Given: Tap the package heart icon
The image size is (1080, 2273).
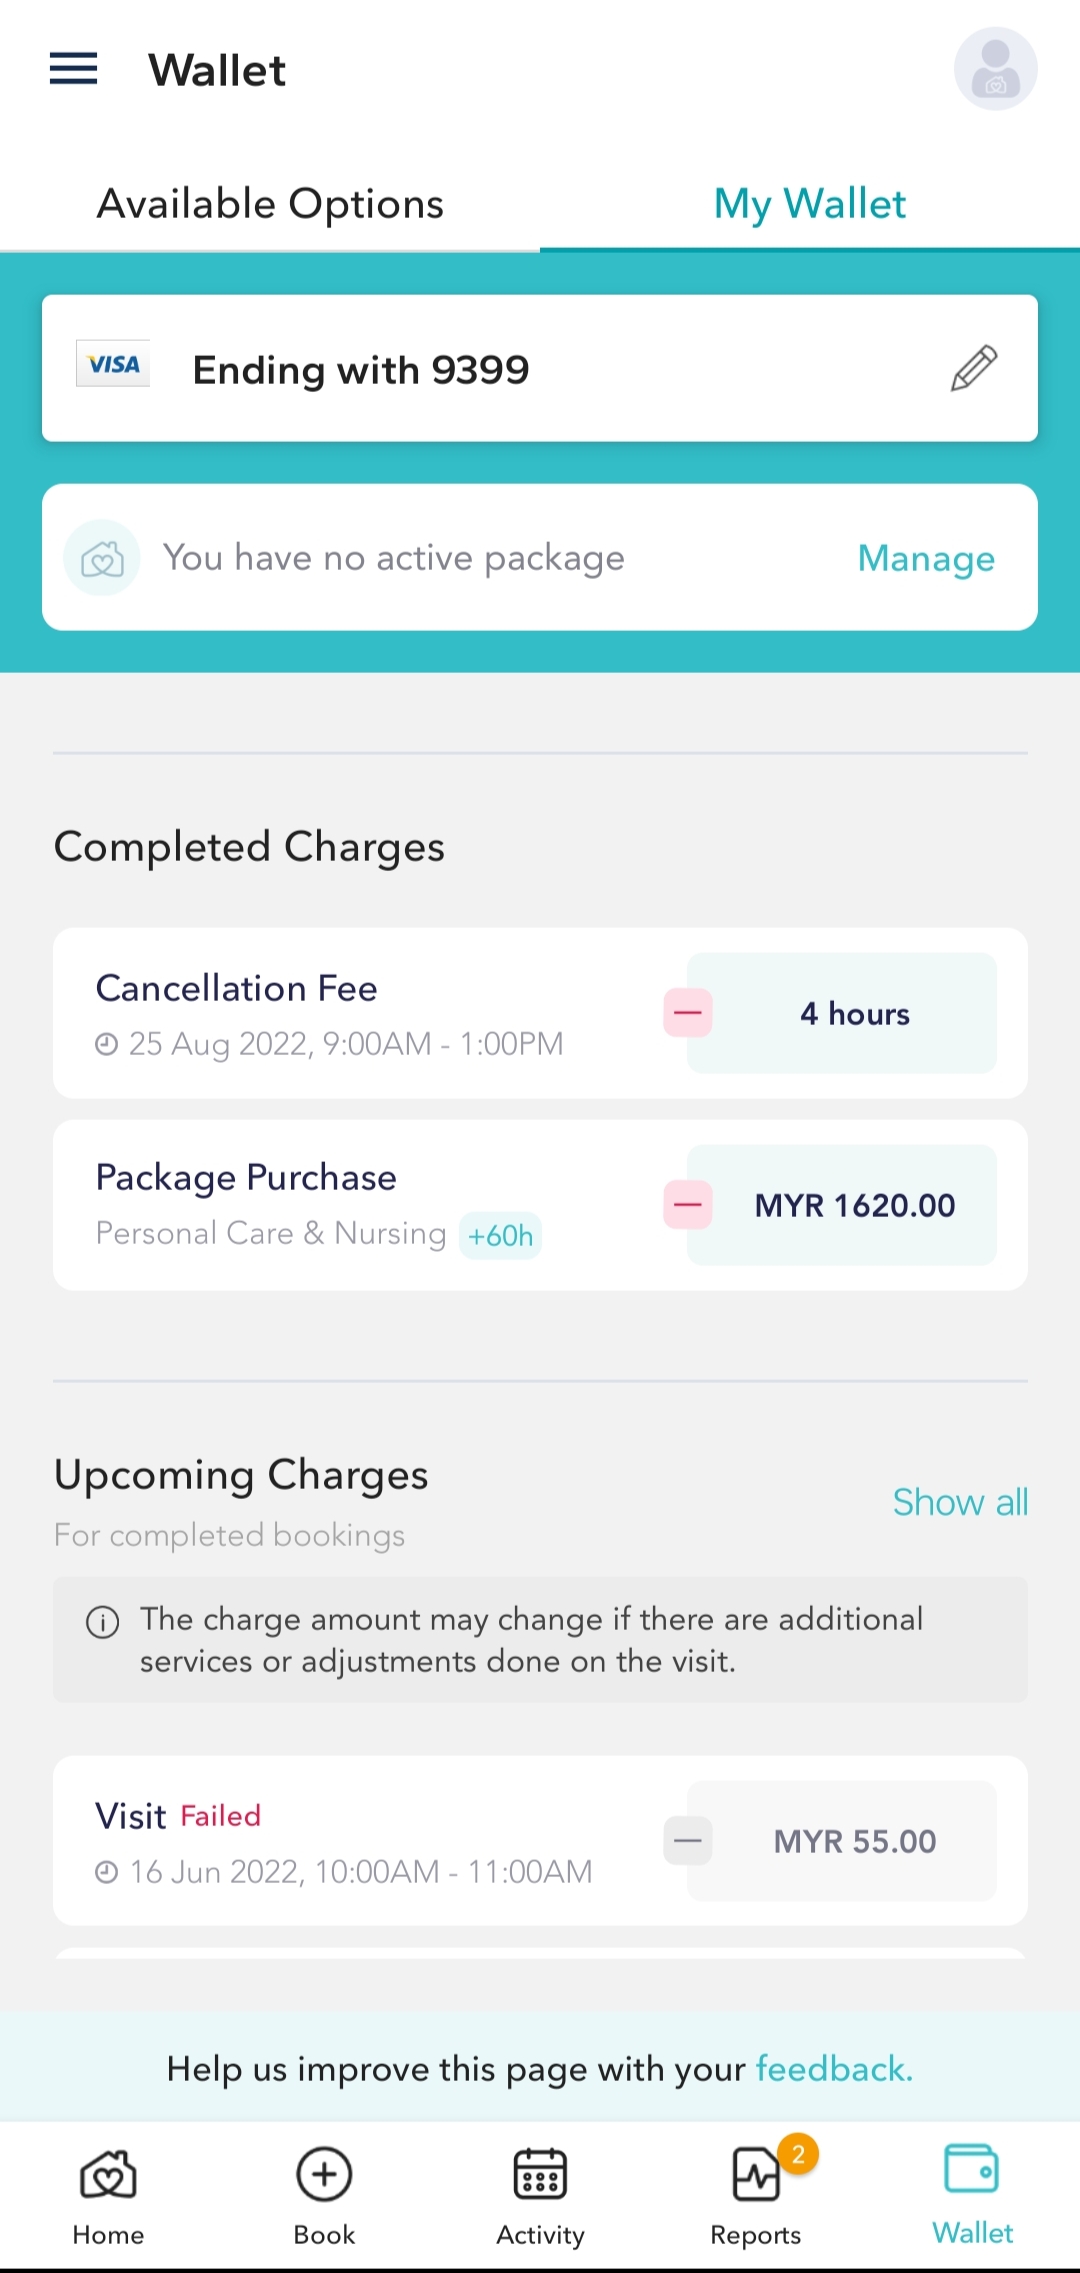Looking at the screenshot, I should click(102, 558).
